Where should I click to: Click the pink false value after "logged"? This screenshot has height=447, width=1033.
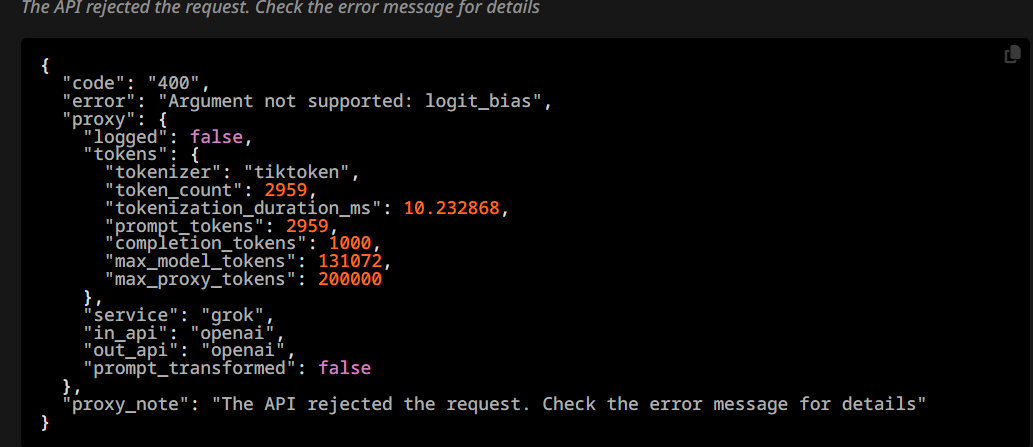pyautogui.click(x=216, y=138)
